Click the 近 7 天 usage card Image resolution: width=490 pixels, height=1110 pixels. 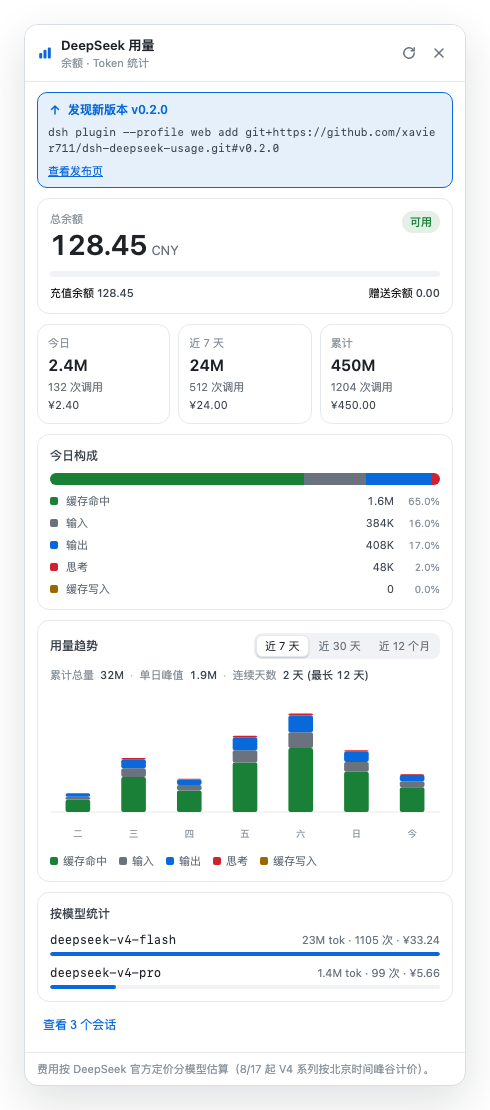click(245, 374)
